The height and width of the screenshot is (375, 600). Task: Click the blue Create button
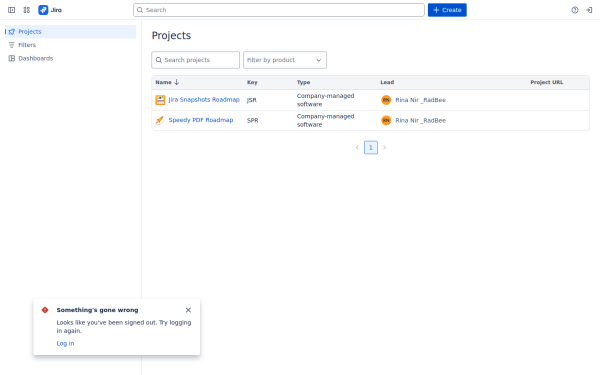447,10
